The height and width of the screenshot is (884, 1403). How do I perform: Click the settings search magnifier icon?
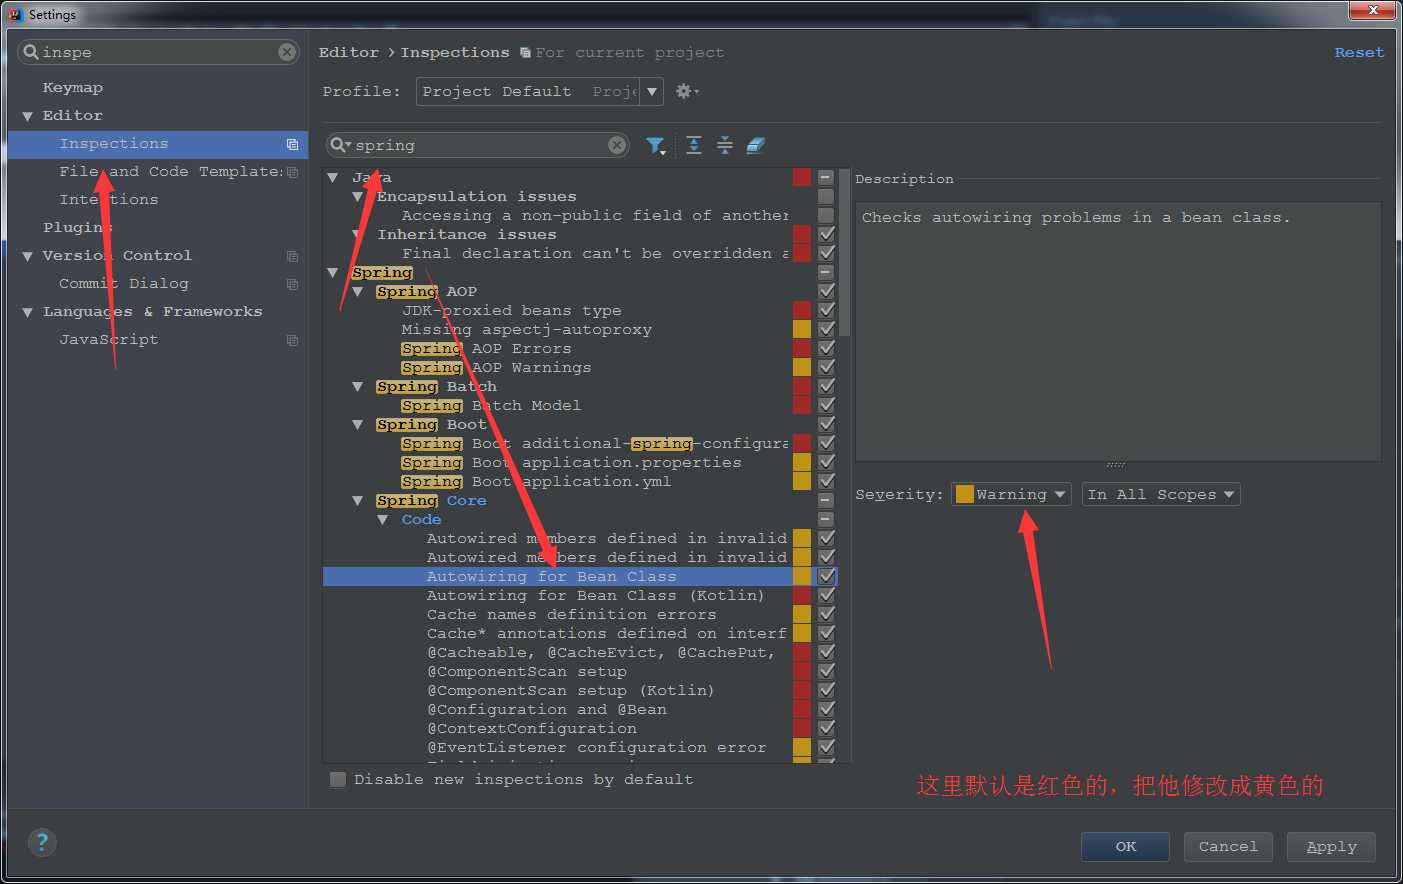tap(31, 52)
